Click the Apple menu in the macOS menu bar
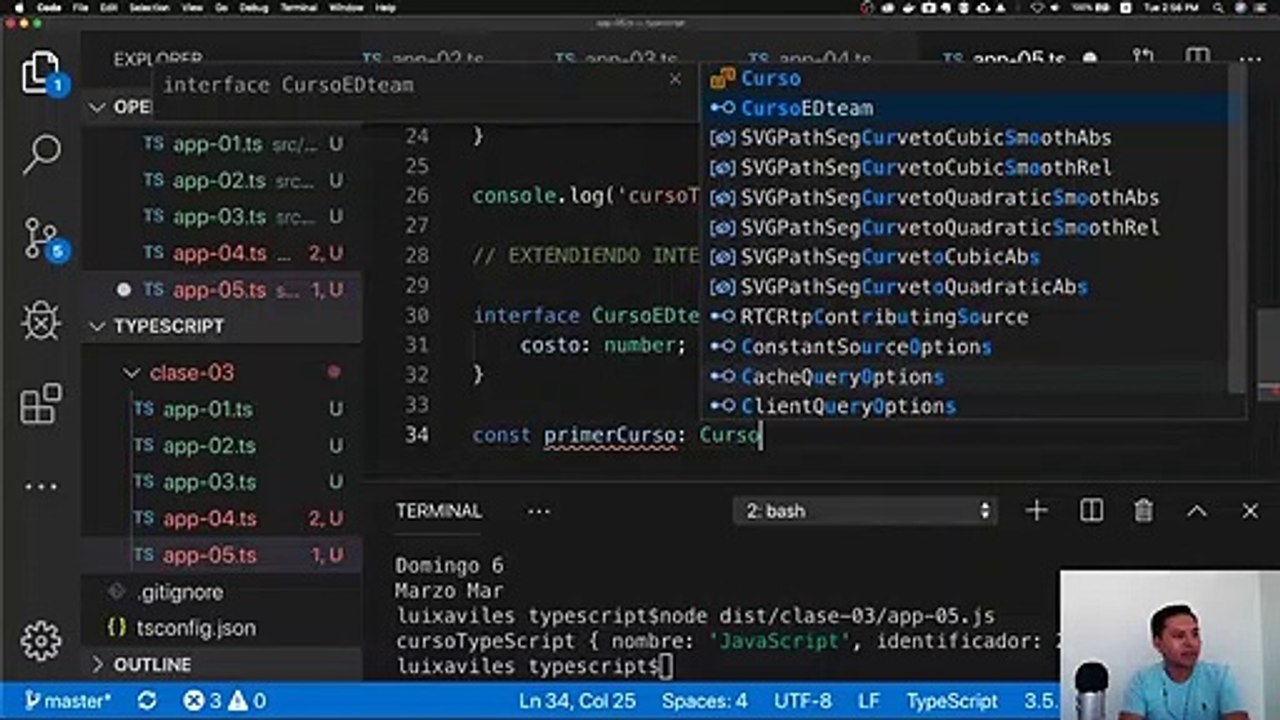 tap(18, 7)
